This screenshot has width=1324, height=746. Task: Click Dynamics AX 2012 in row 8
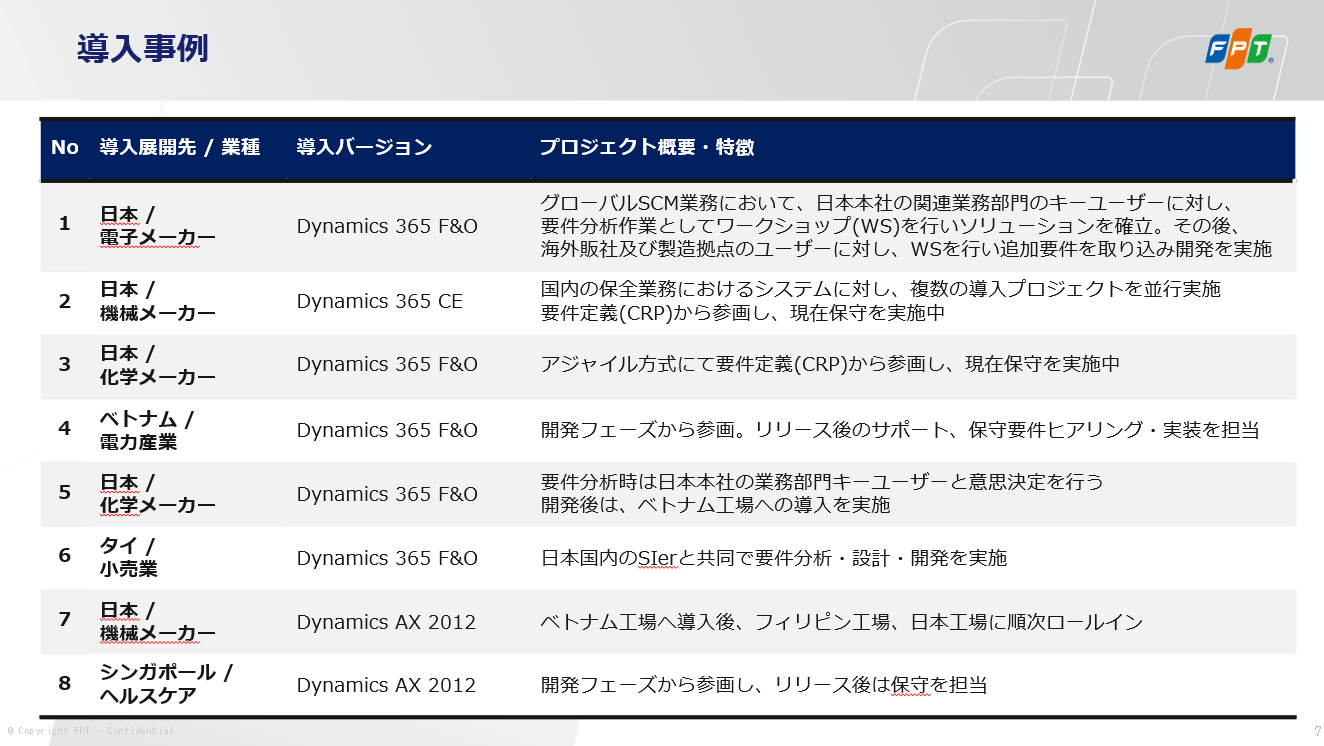tap(386, 685)
